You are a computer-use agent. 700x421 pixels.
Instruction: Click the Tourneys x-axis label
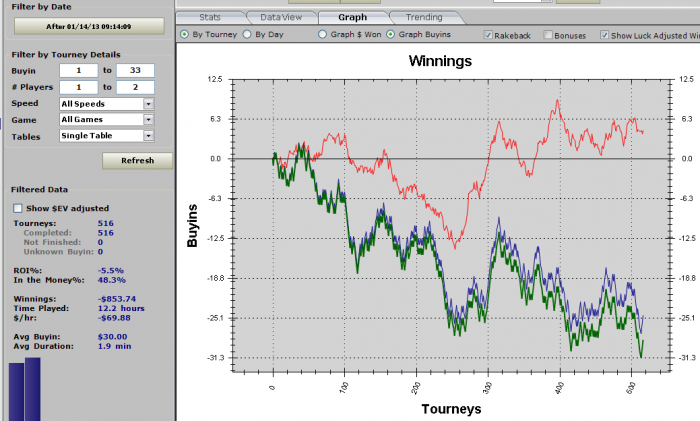click(451, 409)
